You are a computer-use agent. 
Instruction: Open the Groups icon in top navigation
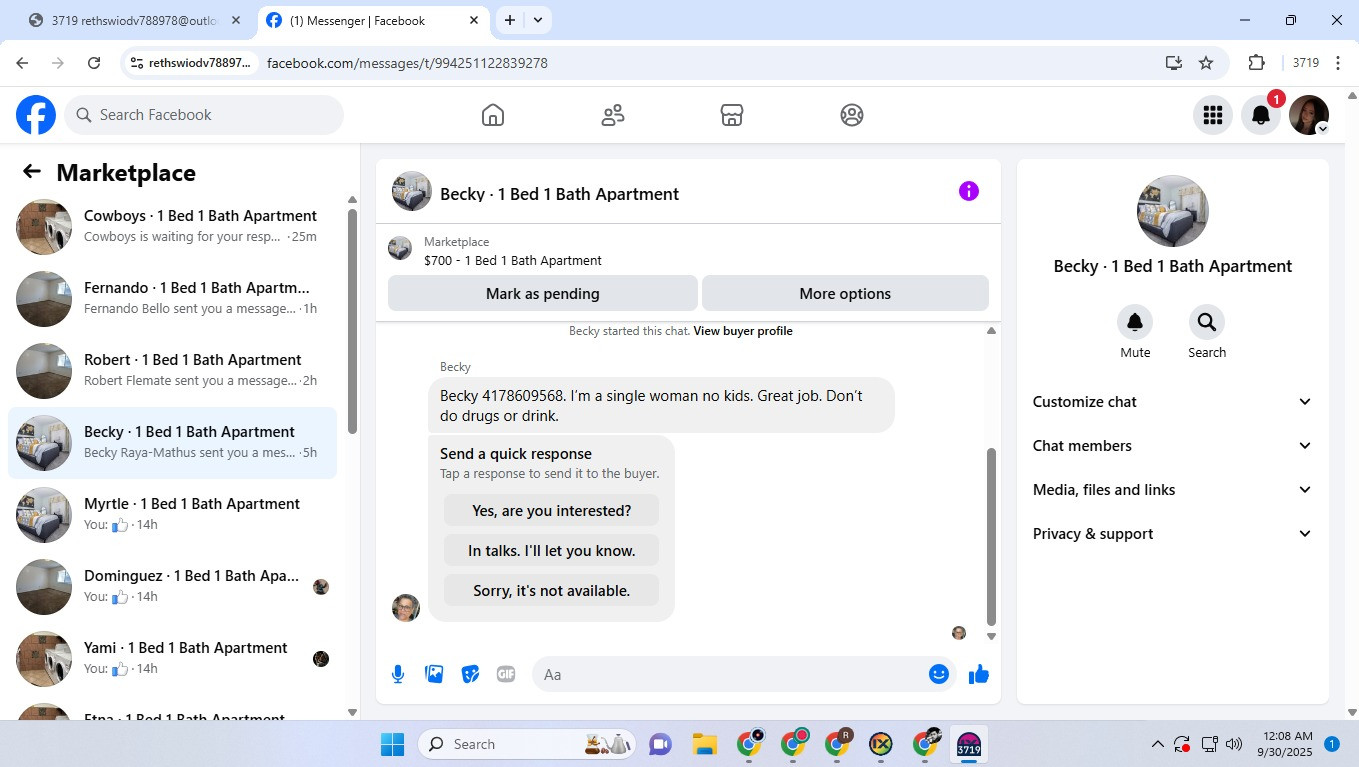(x=852, y=115)
